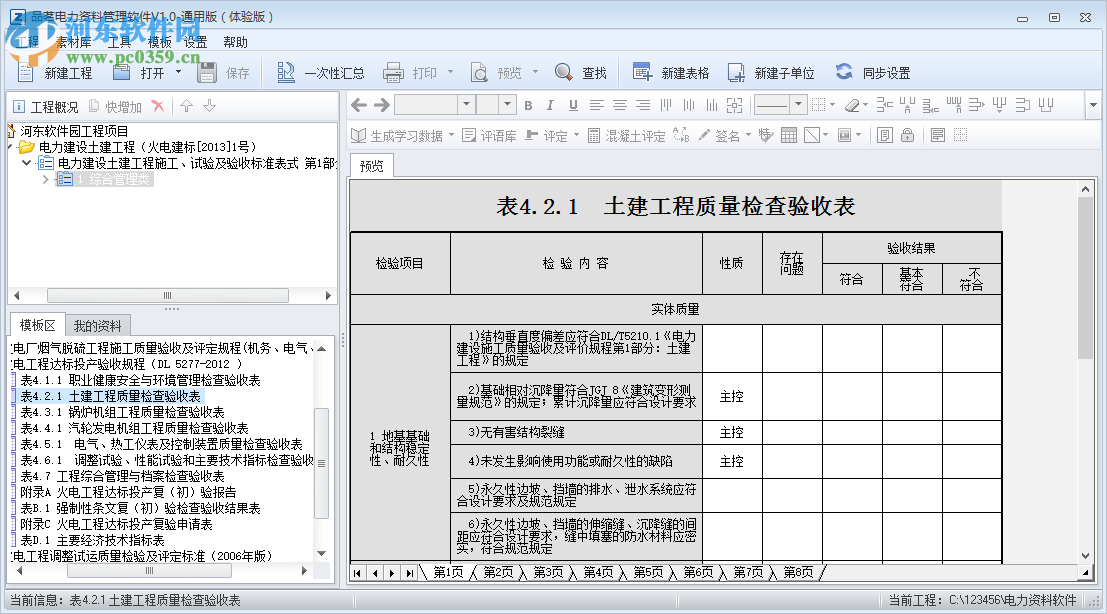This screenshot has height=614, width=1107.
Task: Toggle underline formatting in the editor toolbar
Action: [x=574, y=105]
